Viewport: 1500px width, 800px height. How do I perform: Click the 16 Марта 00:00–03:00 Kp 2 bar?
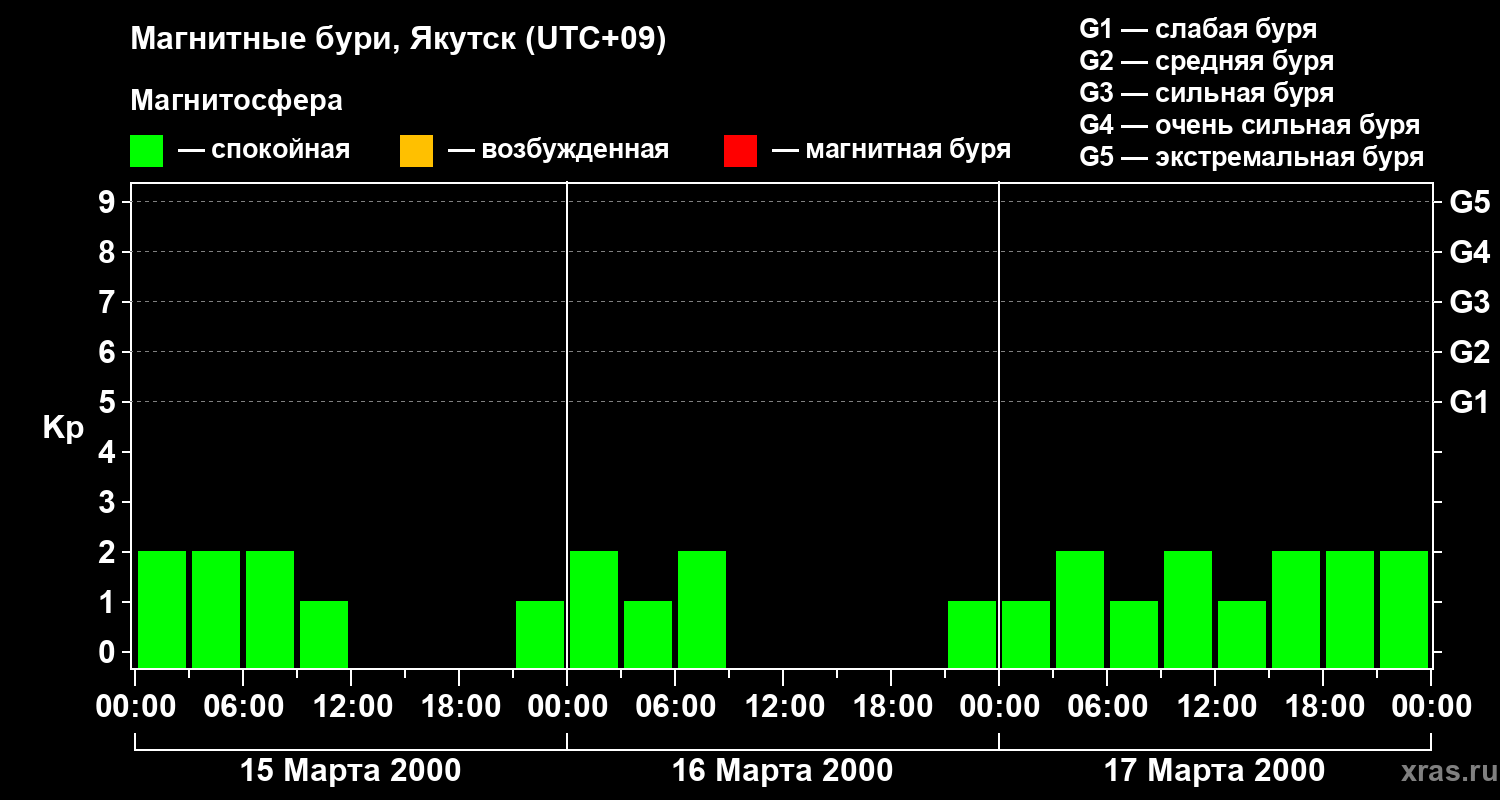click(x=594, y=609)
